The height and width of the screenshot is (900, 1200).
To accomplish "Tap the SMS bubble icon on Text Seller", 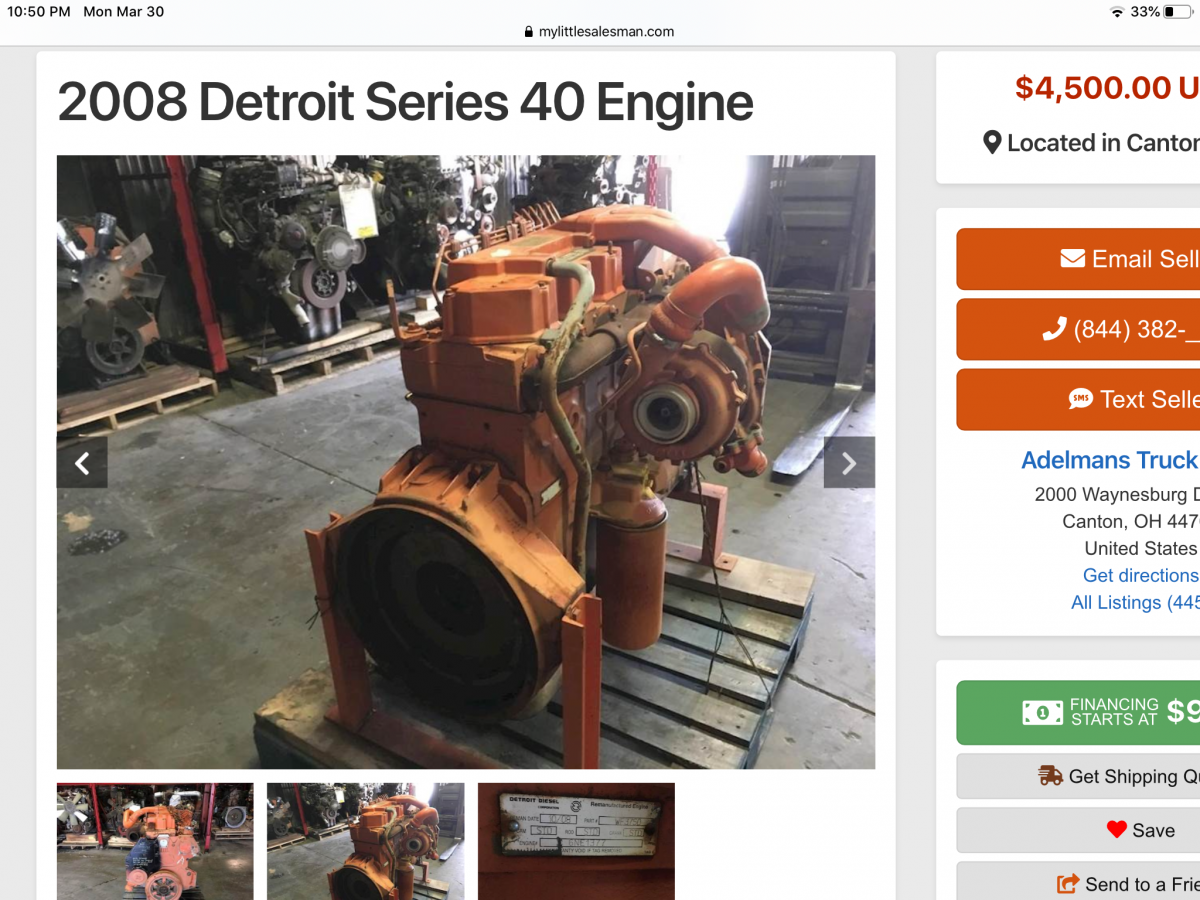I will point(1080,399).
